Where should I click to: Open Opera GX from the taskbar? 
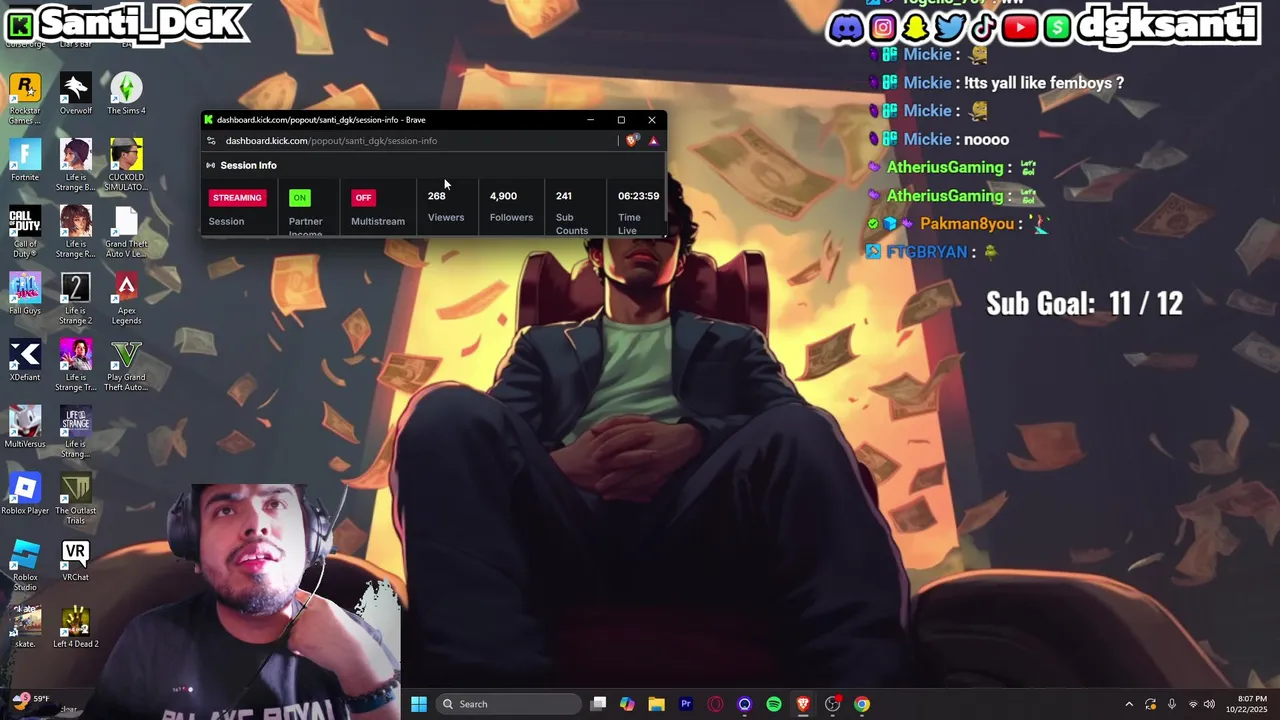pos(715,704)
